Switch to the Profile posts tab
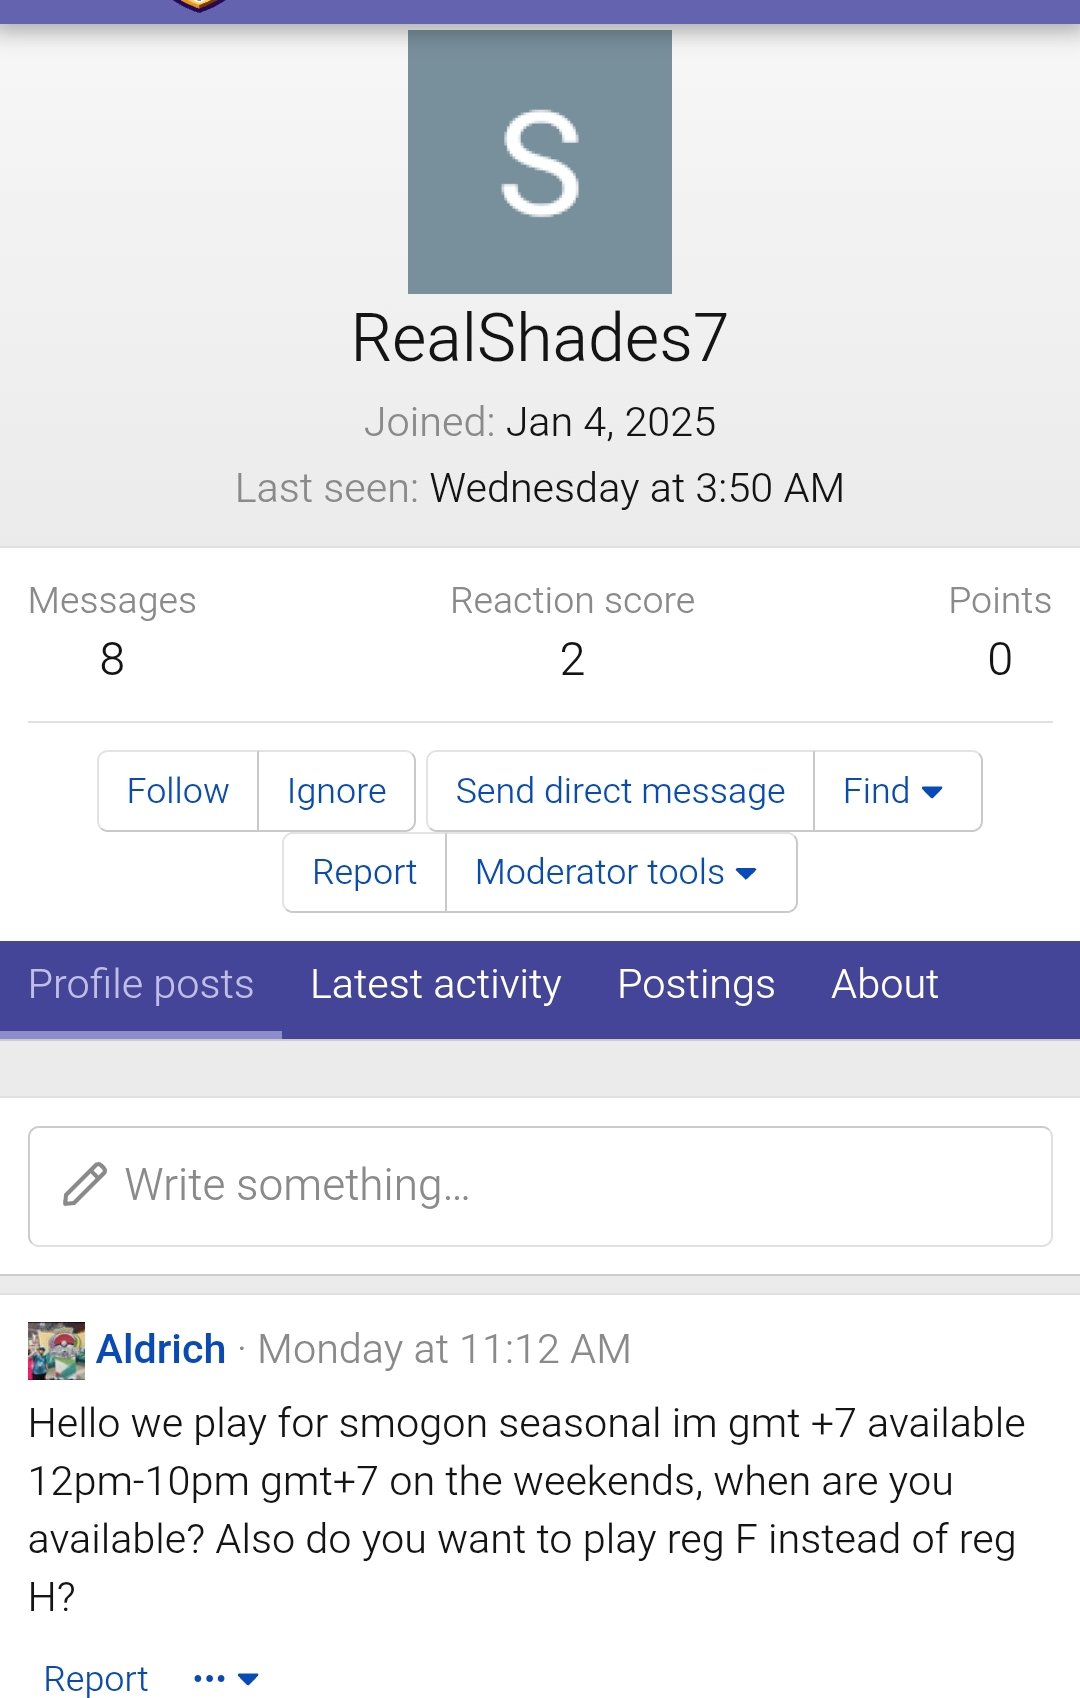Viewport: 1080px width, 1698px height. pyautogui.click(x=141, y=985)
